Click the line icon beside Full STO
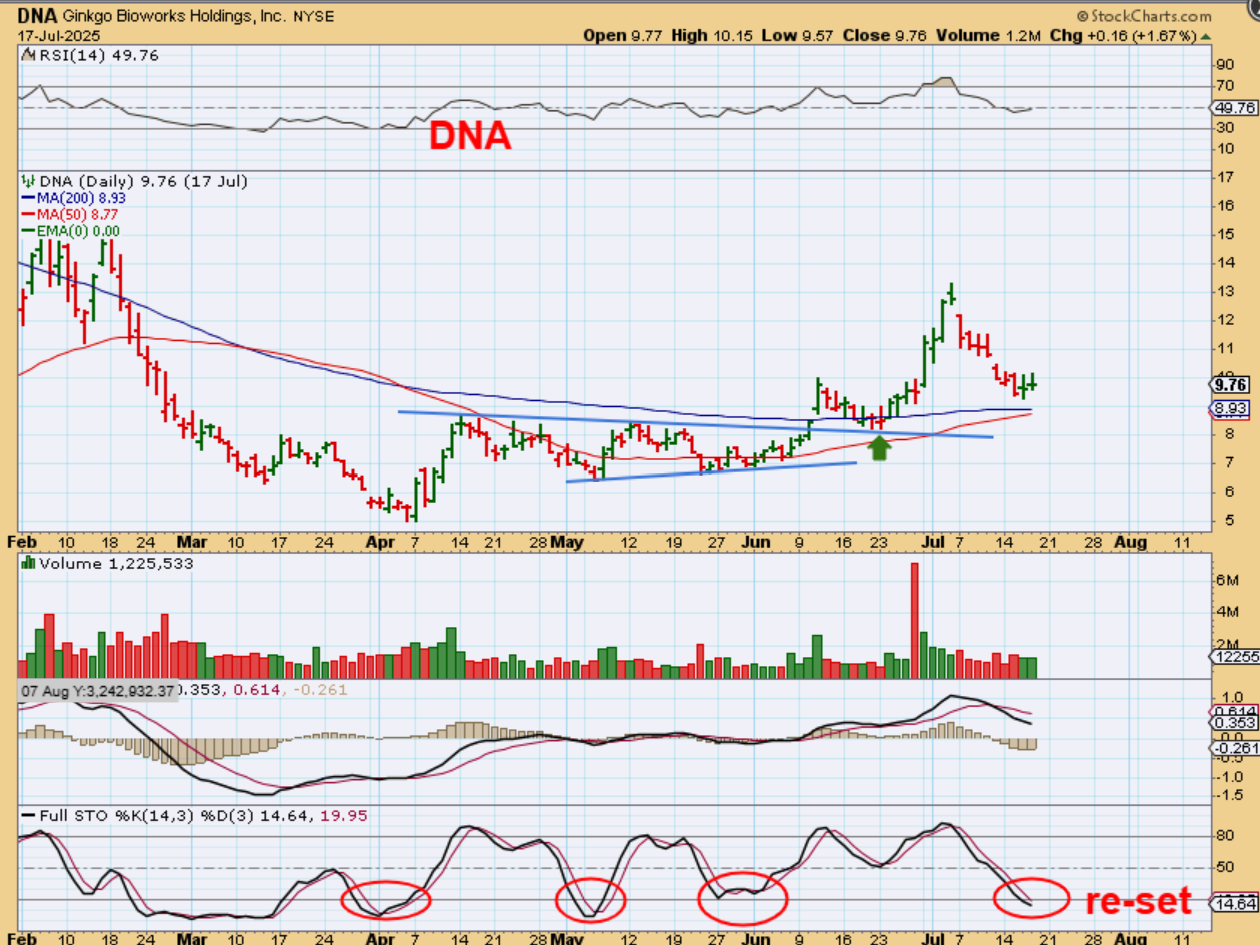Screen dimensions: 1260x945 pyautogui.click(x=28, y=816)
